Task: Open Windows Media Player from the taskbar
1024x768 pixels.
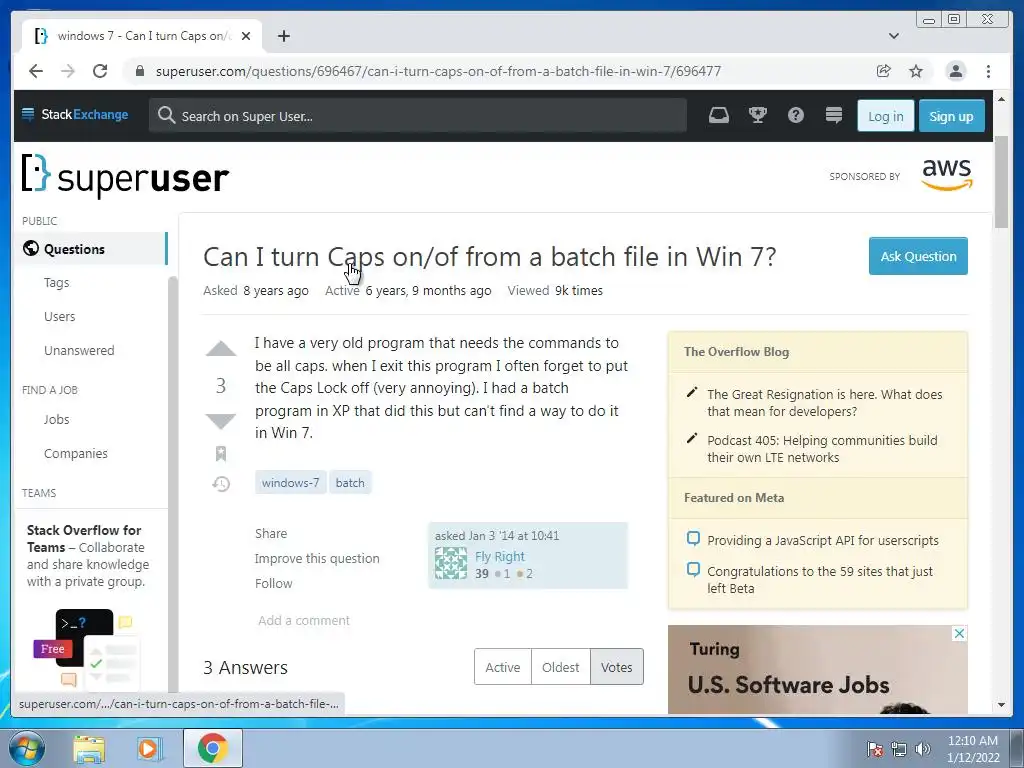Action: point(149,749)
